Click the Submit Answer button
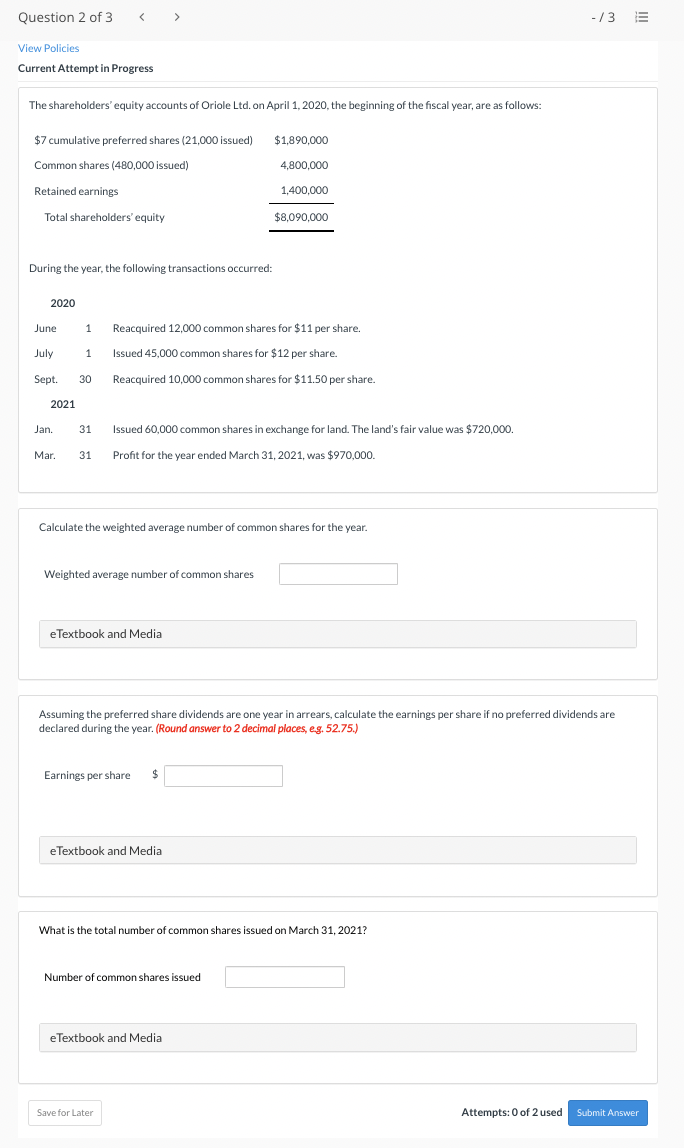Screen dimensions: 684x1148 click(x=607, y=1112)
